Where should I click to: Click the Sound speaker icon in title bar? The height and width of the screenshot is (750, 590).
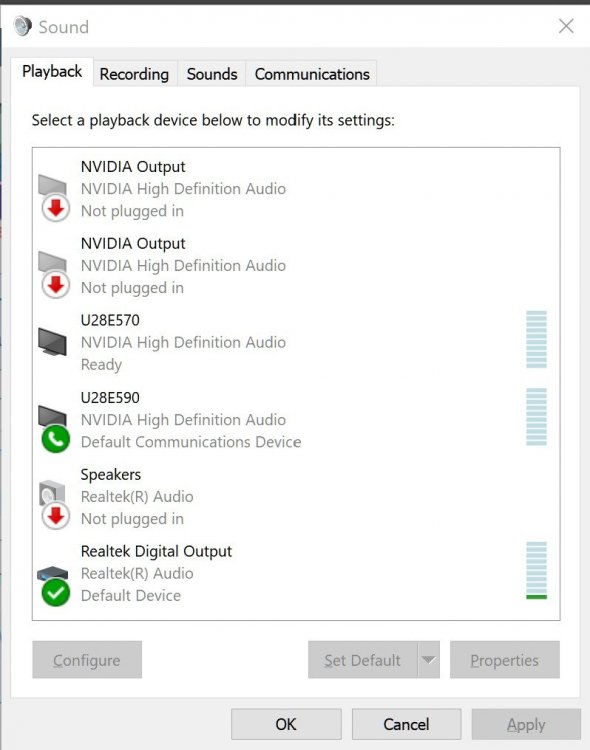pyautogui.click(x=22, y=26)
